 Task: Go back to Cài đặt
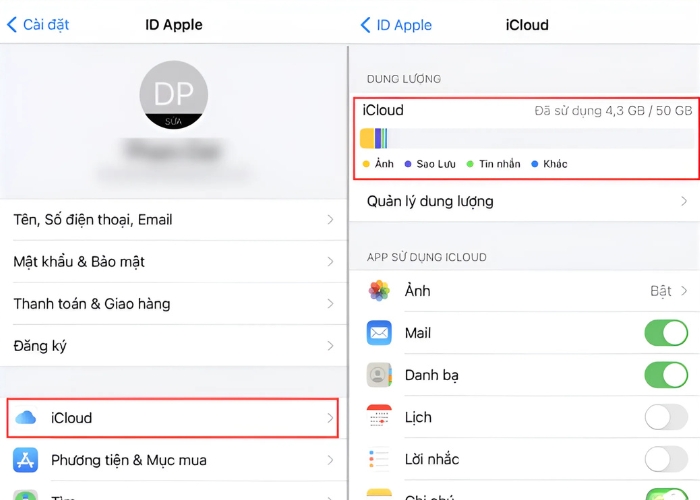(38, 24)
